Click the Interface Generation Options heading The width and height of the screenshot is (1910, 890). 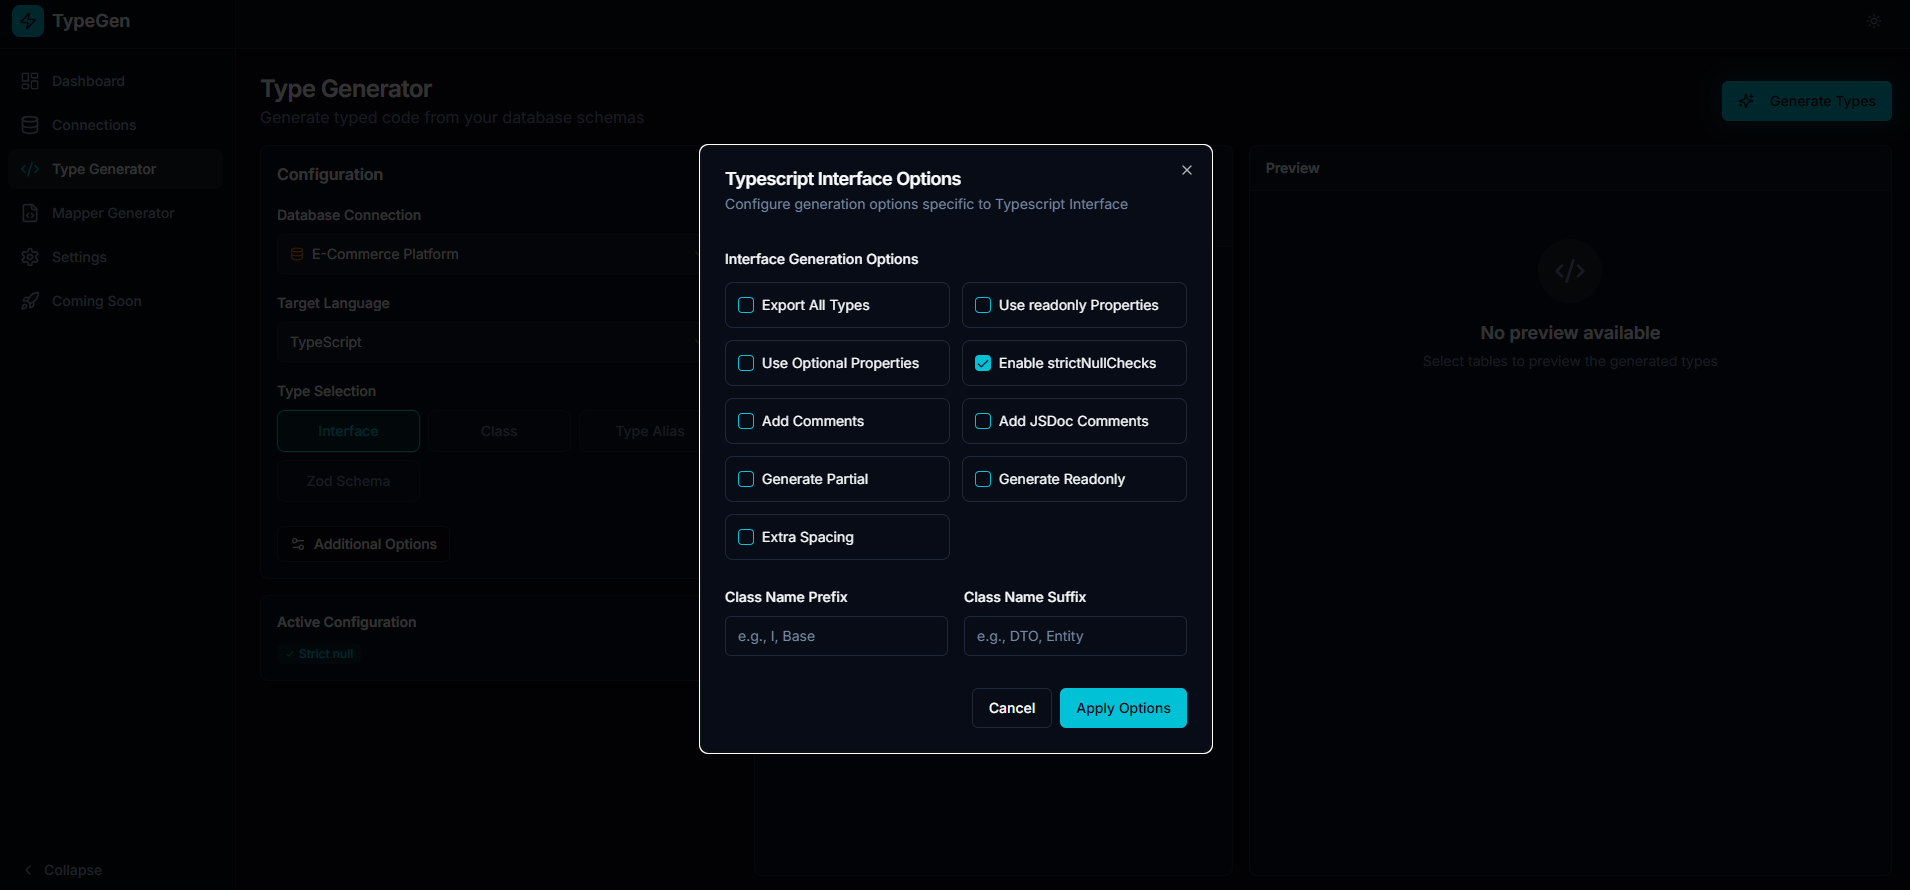click(821, 259)
